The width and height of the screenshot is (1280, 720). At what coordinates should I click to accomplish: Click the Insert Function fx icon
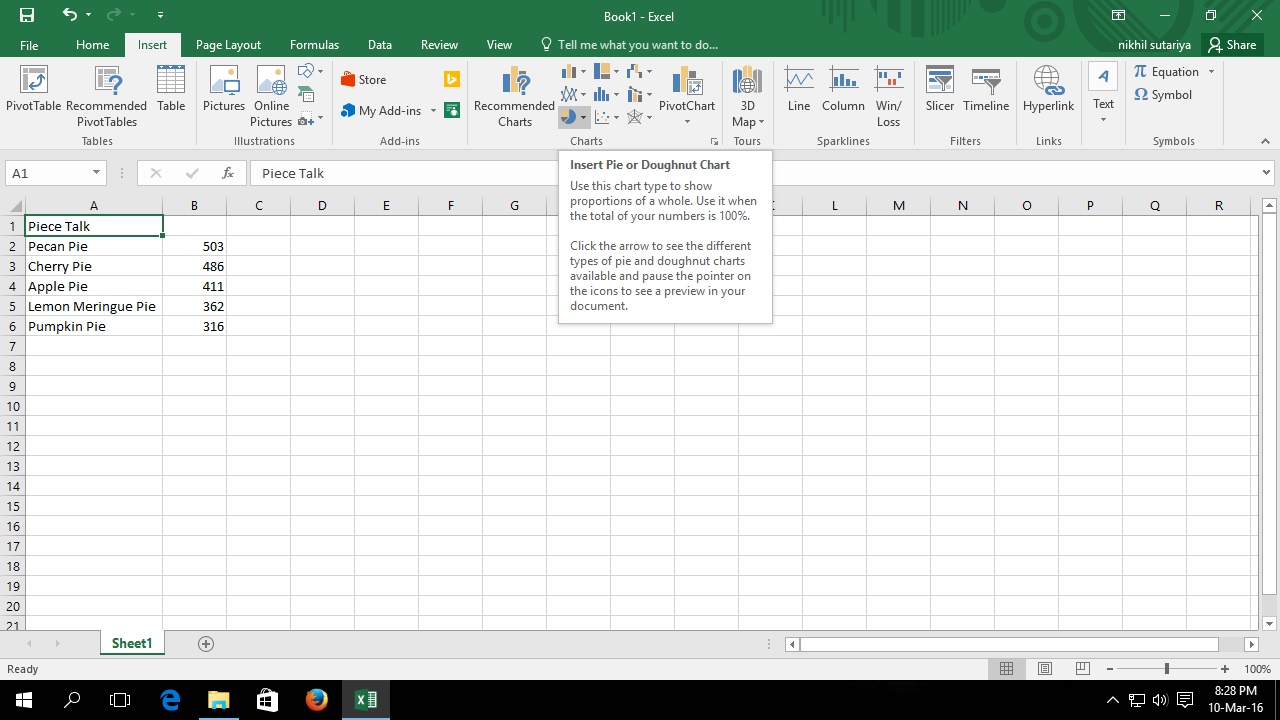click(228, 173)
